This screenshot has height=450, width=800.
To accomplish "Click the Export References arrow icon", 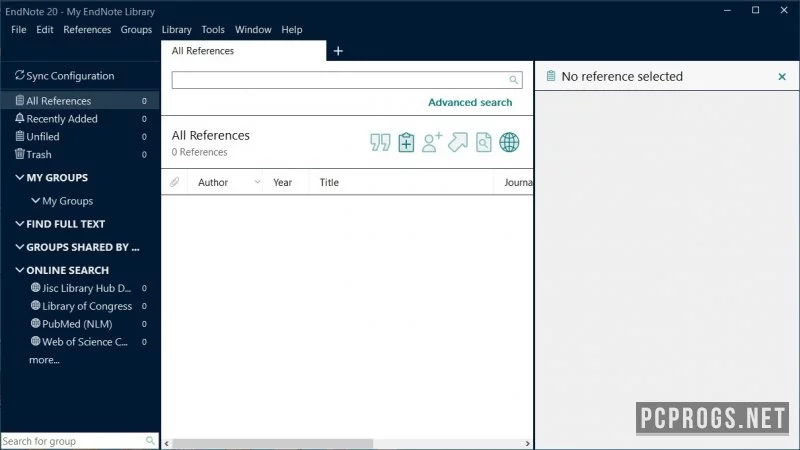I will pyautogui.click(x=458, y=142).
